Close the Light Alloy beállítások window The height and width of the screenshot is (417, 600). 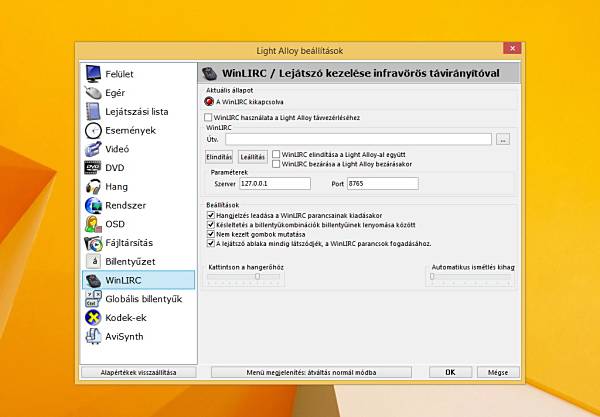pos(512,48)
